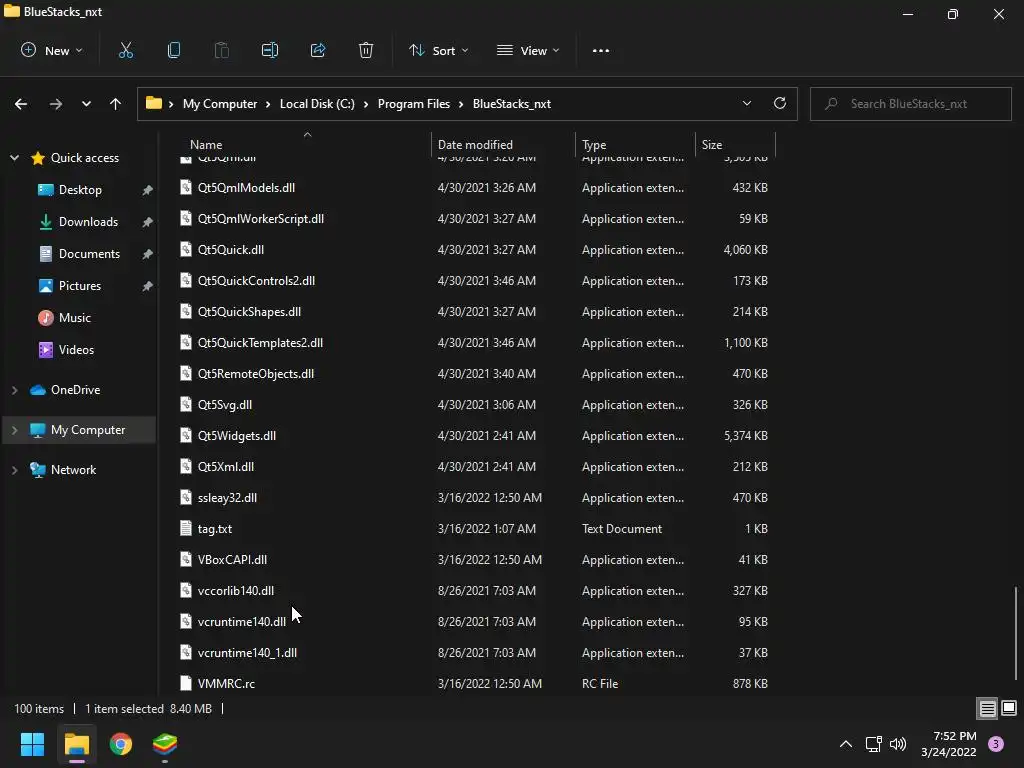
Task: Open Videos in the sidebar
Action: (x=76, y=350)
